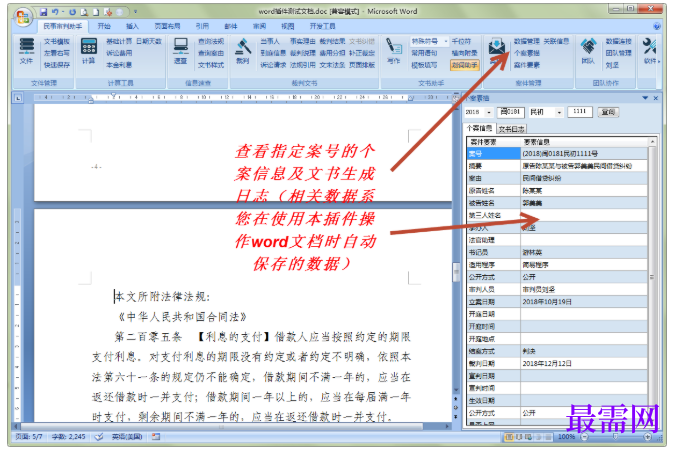Open proofing check icon in status bar
This screenshot has height=450, width=678.
click(x=99, y=437)
